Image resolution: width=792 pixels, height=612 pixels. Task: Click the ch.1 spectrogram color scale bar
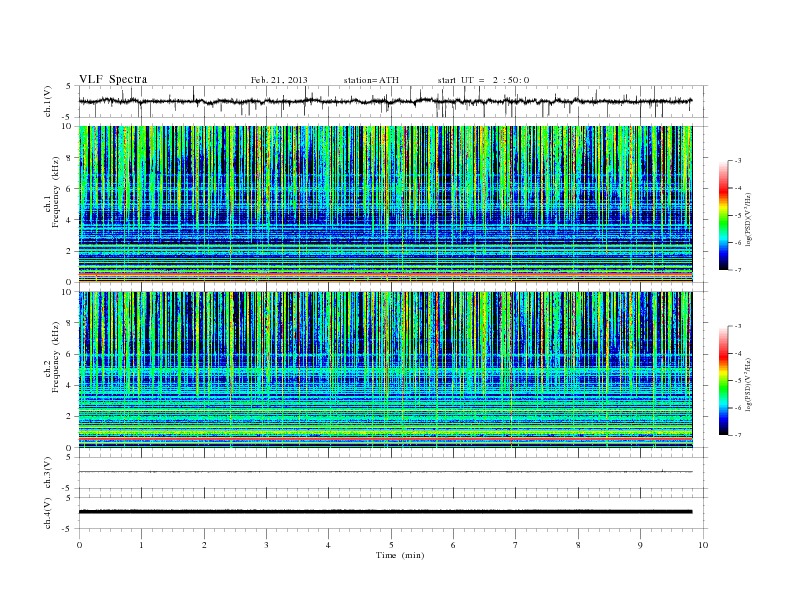point(724,216)
